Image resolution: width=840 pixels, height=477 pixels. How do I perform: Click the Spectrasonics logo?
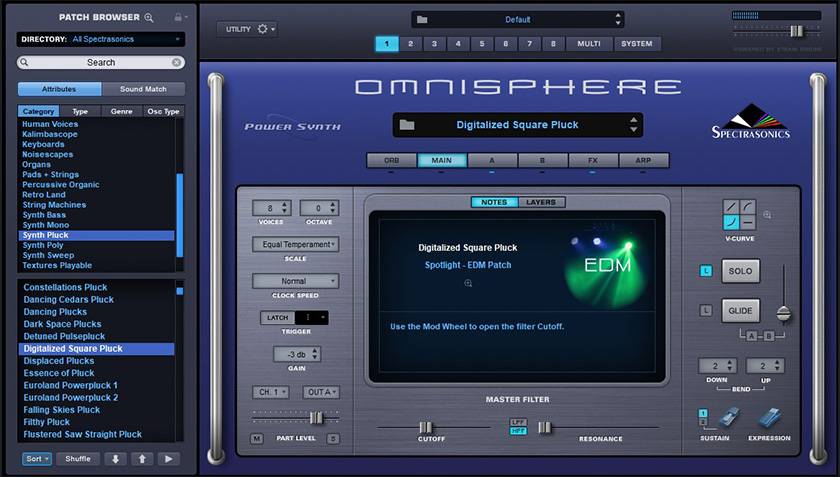coord(751,122)
